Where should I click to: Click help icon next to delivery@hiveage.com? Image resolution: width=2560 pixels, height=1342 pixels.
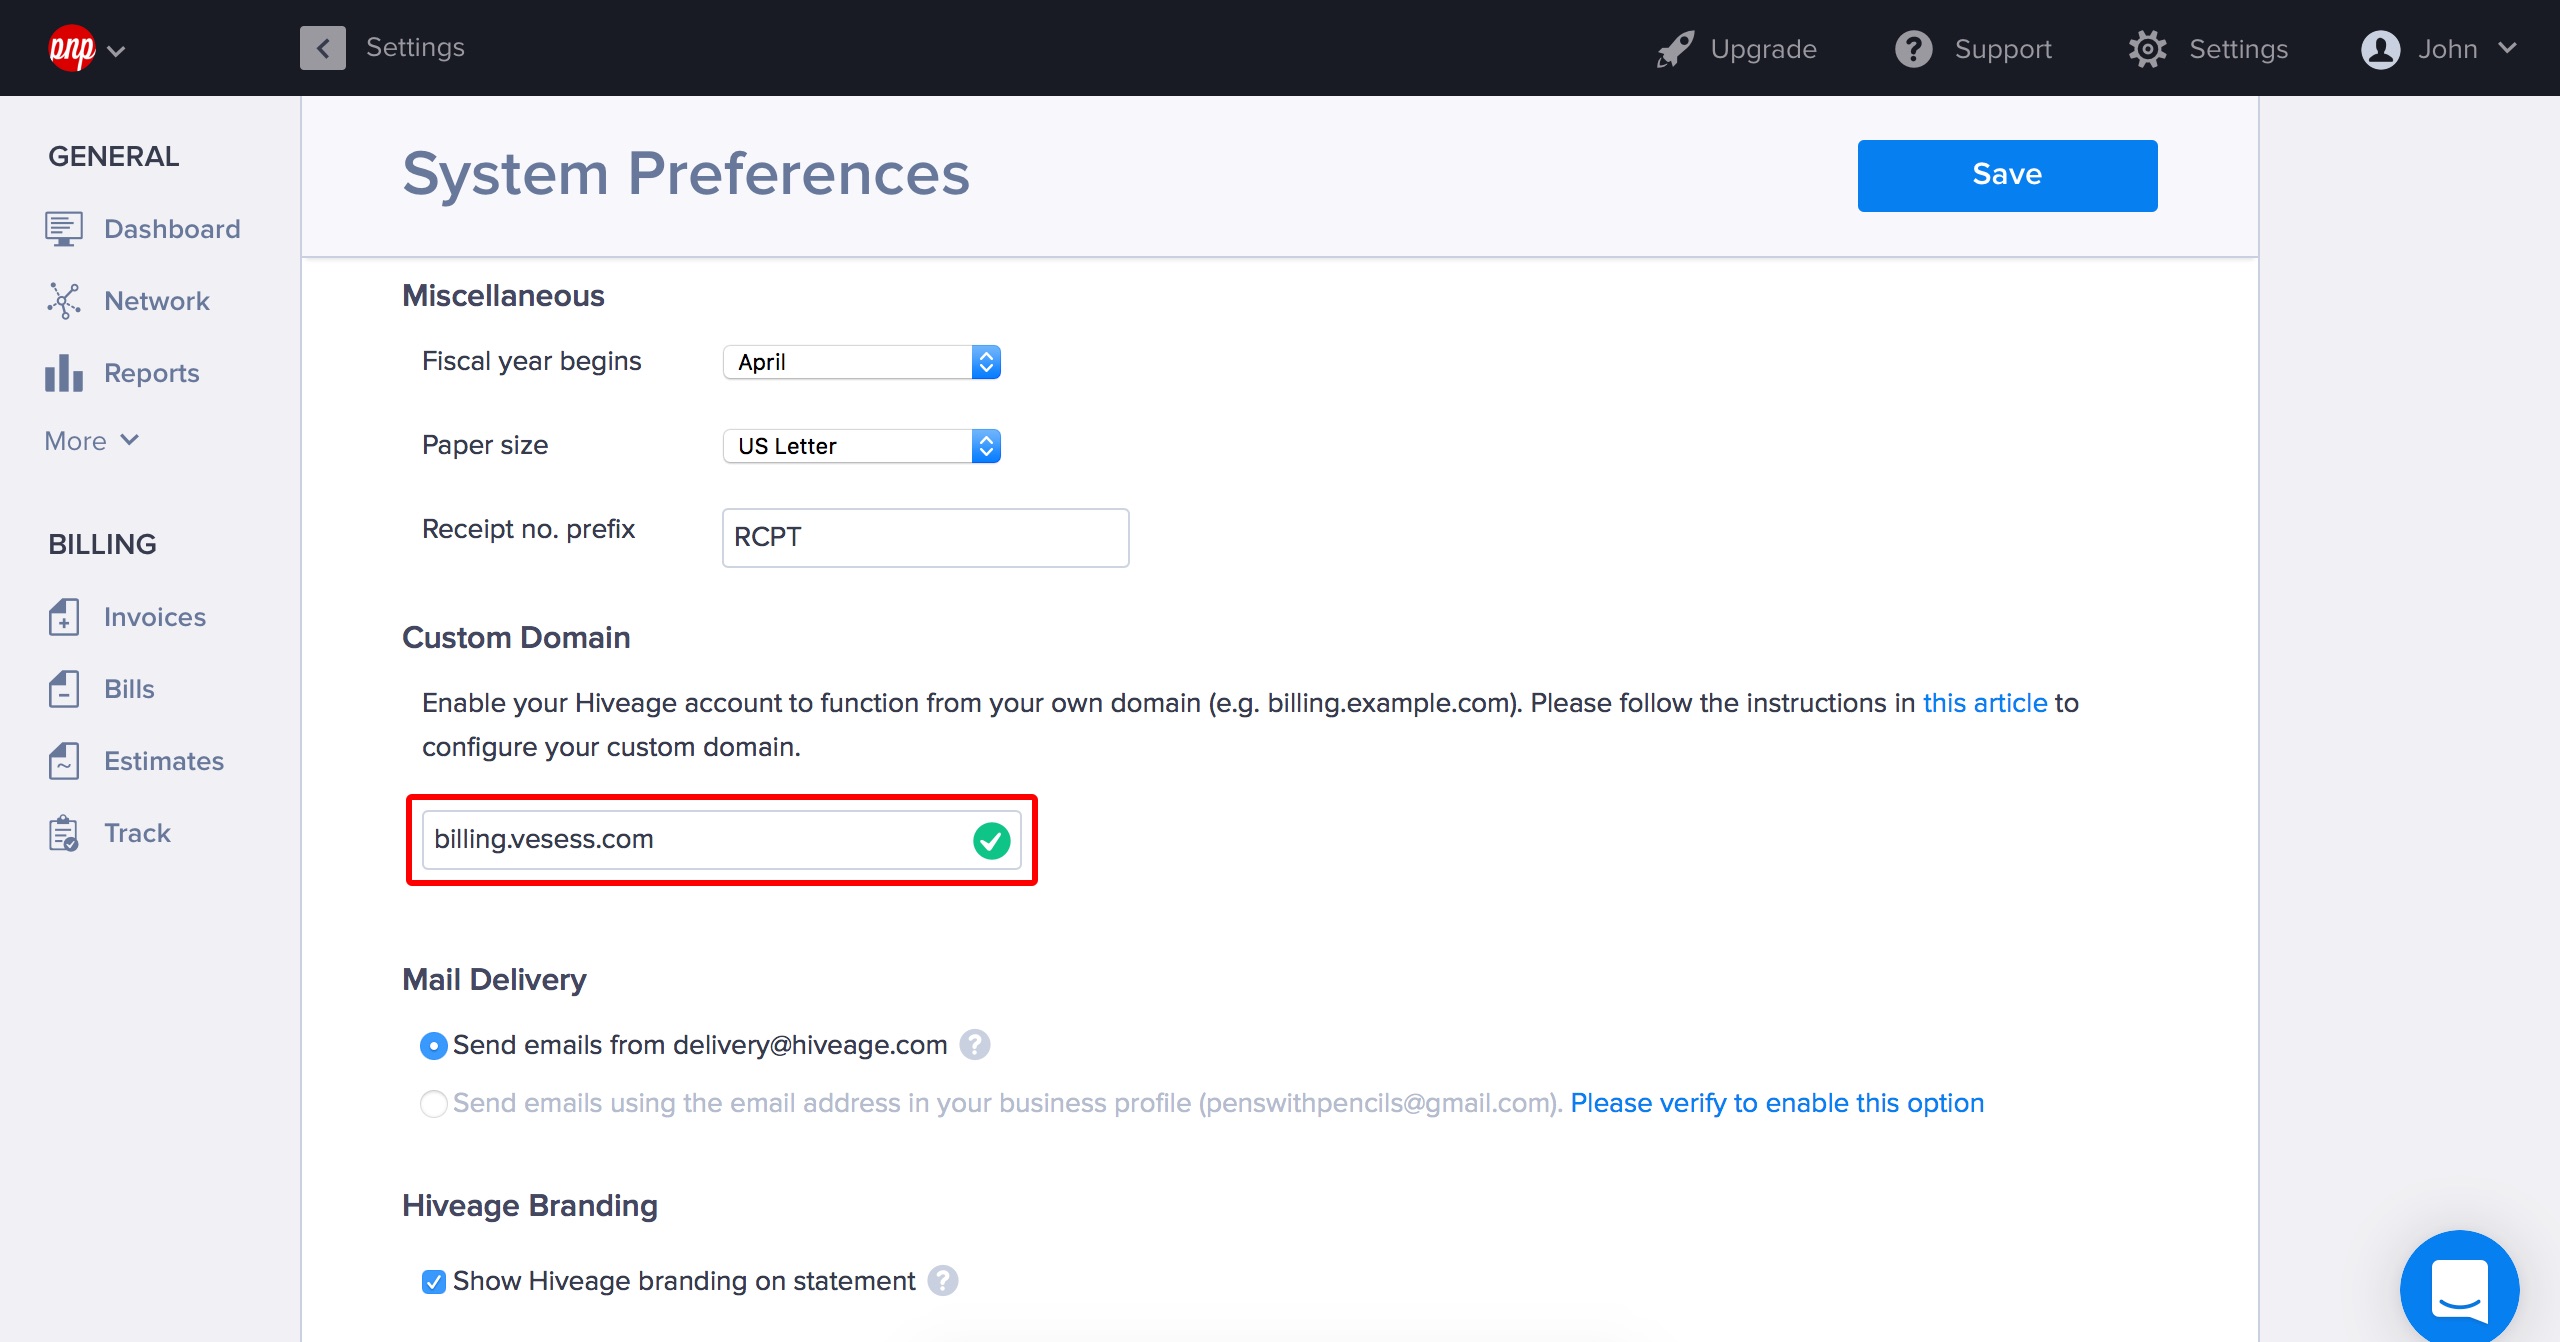(974, 1045)
